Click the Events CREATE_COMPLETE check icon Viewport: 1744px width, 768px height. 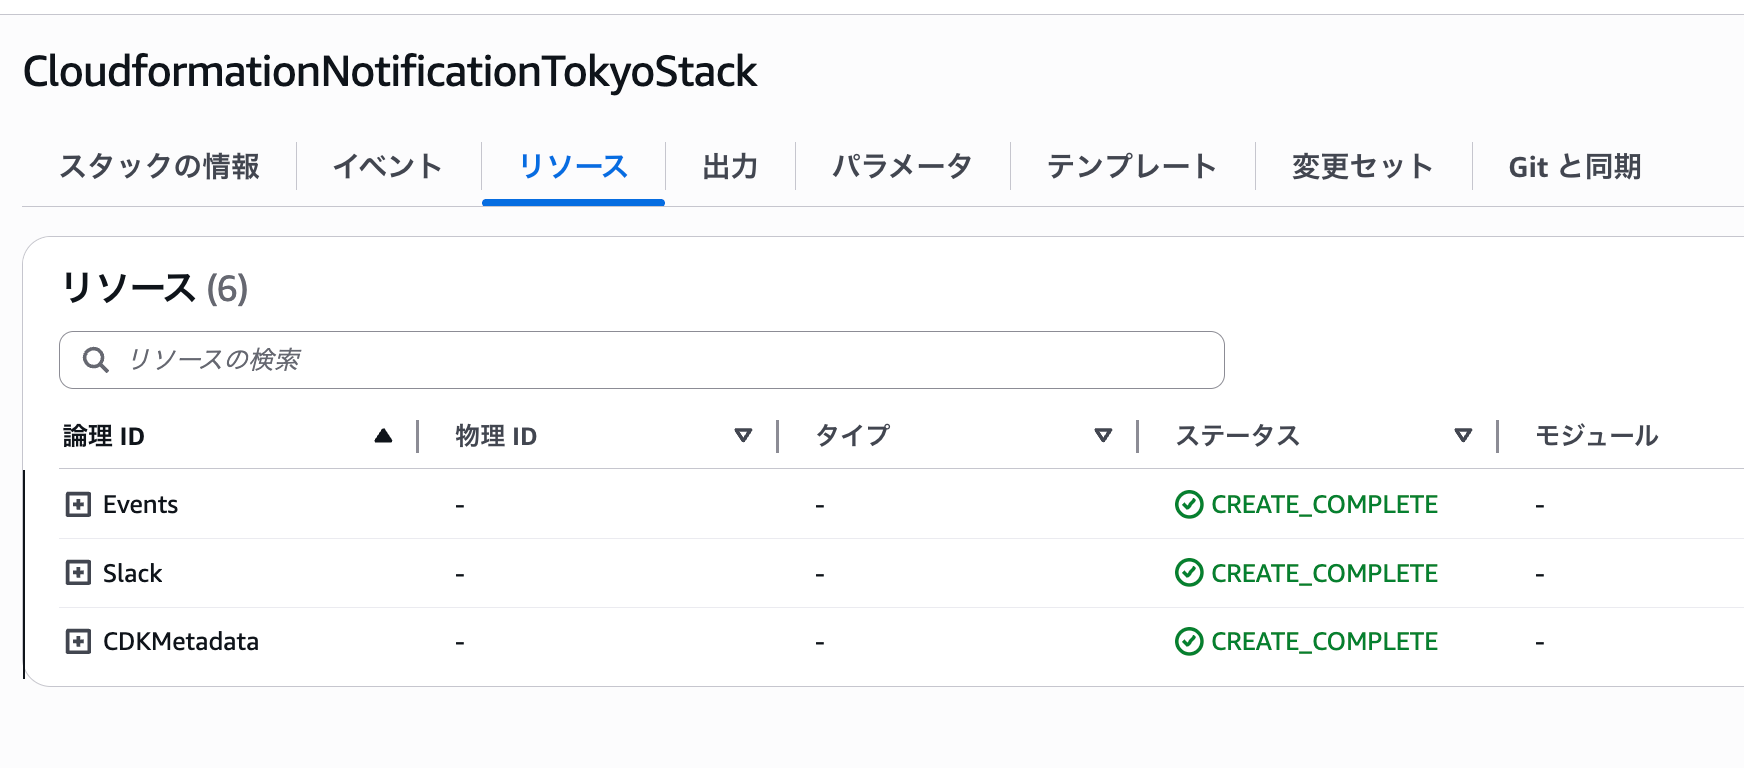click(1189, 504)
